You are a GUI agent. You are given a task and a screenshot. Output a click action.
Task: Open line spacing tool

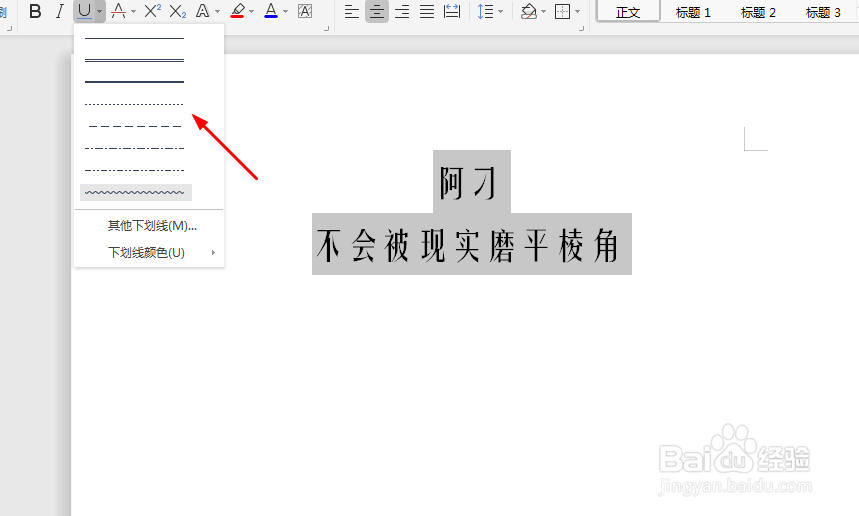(485, 11)
